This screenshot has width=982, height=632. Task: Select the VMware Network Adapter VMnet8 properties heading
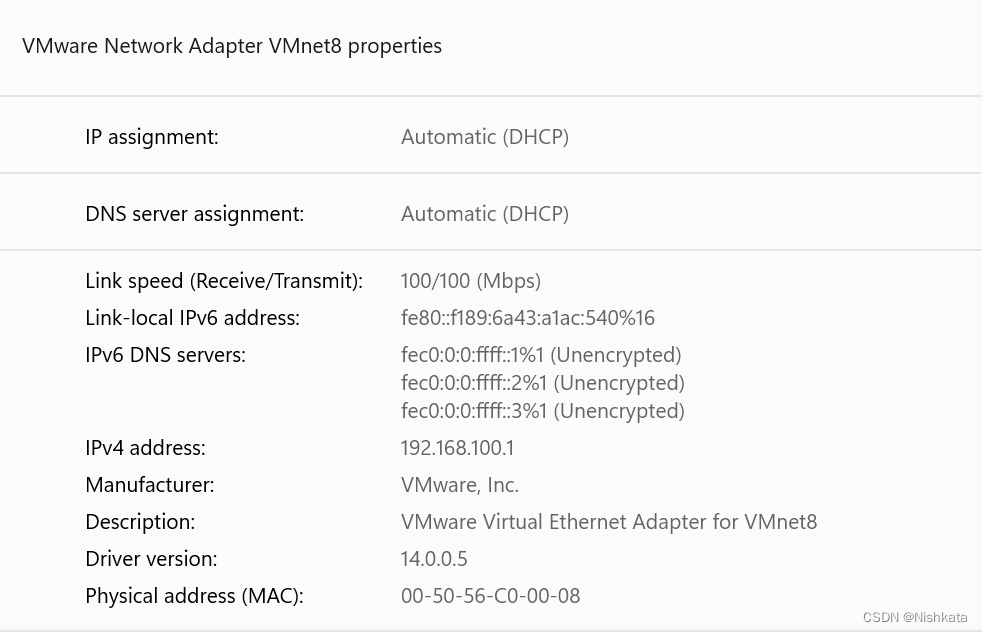click(231, 46)
